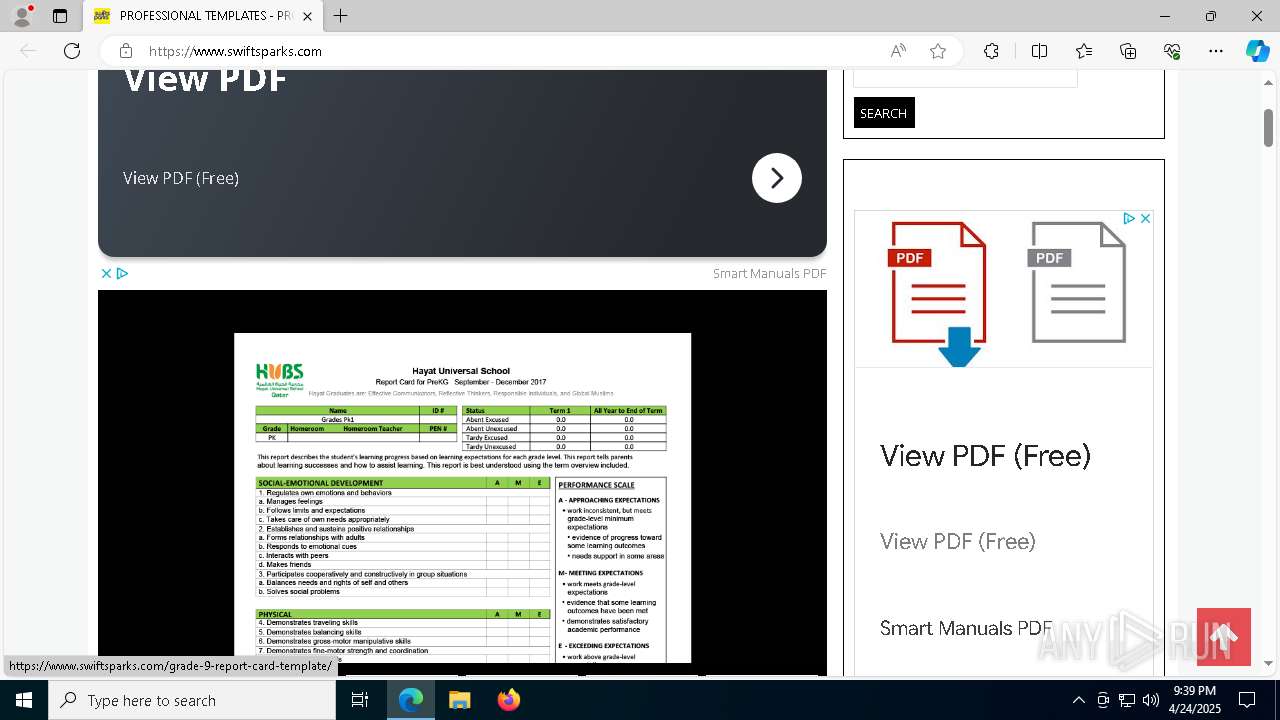The height and width of the screenshot is (720, 1280).
Task: Click the SEARCH button
Action: click(884, 113)
